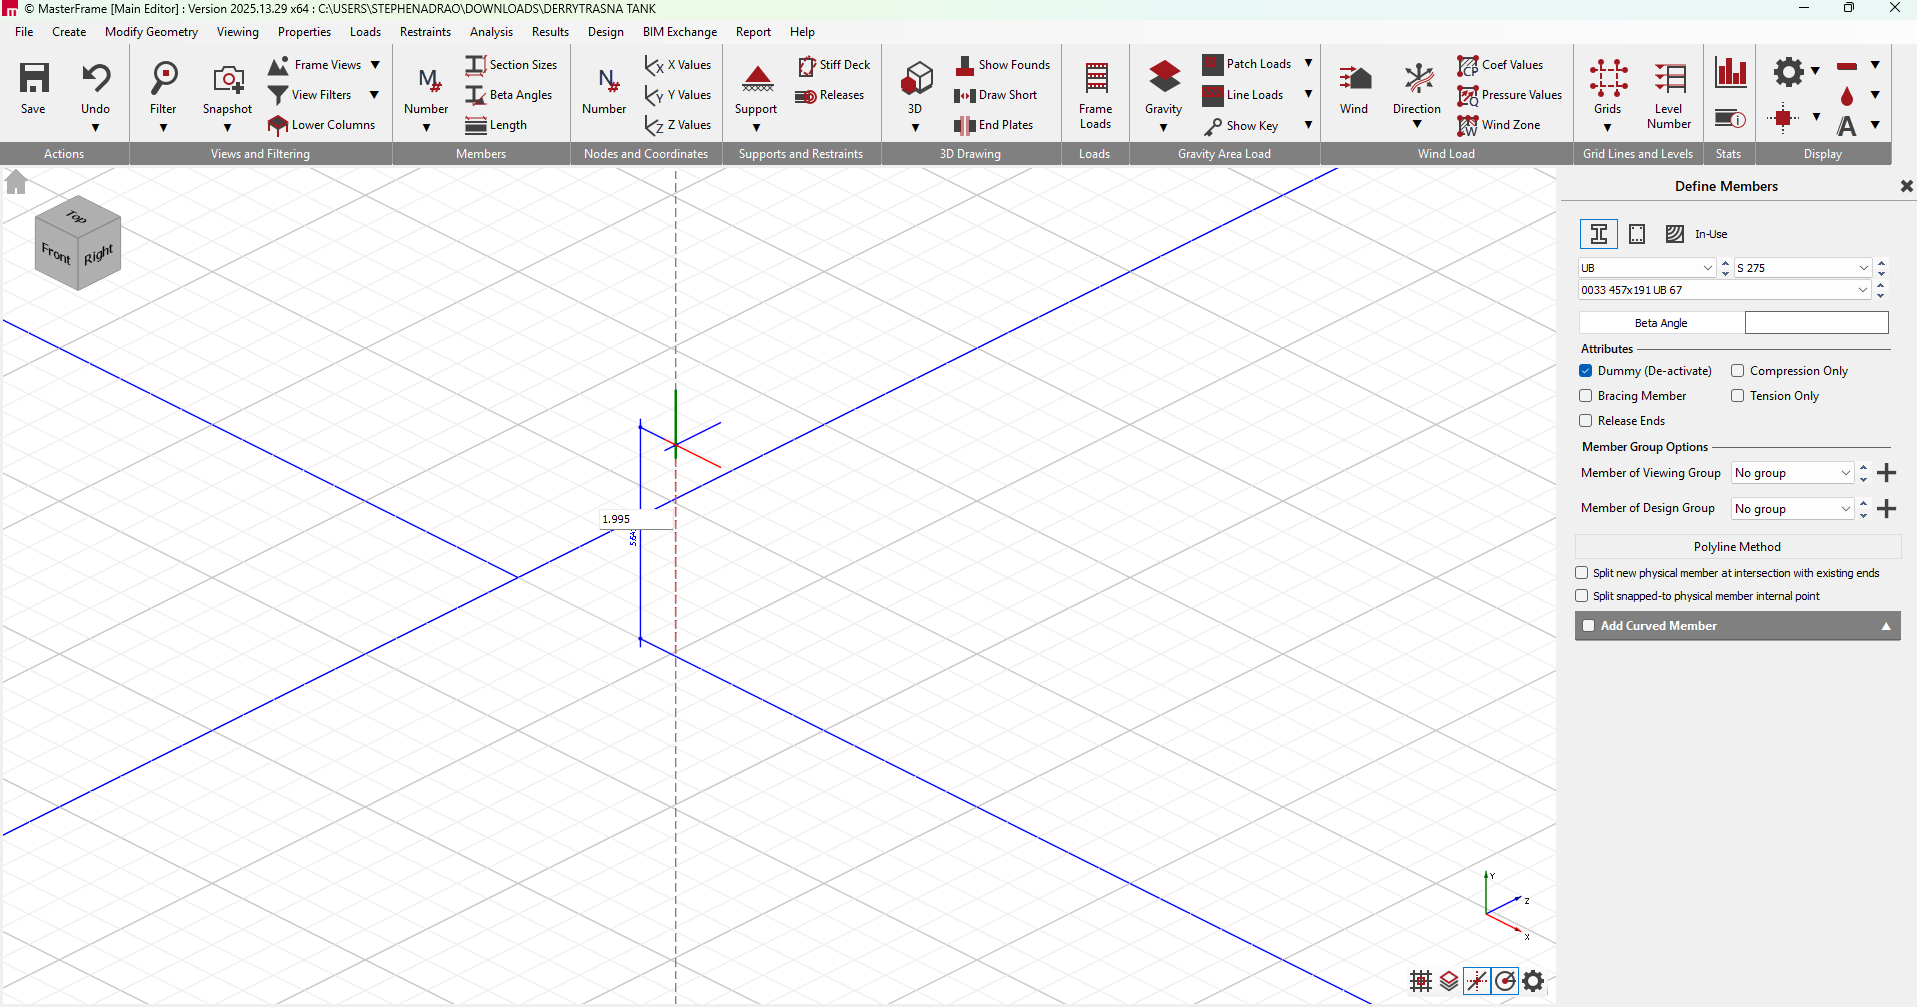The width and height of the screenshot is (1917, 1007).
Task: Tick the Tension Only checkbox
Action: pyautogui.click(x=1738, y=396)
